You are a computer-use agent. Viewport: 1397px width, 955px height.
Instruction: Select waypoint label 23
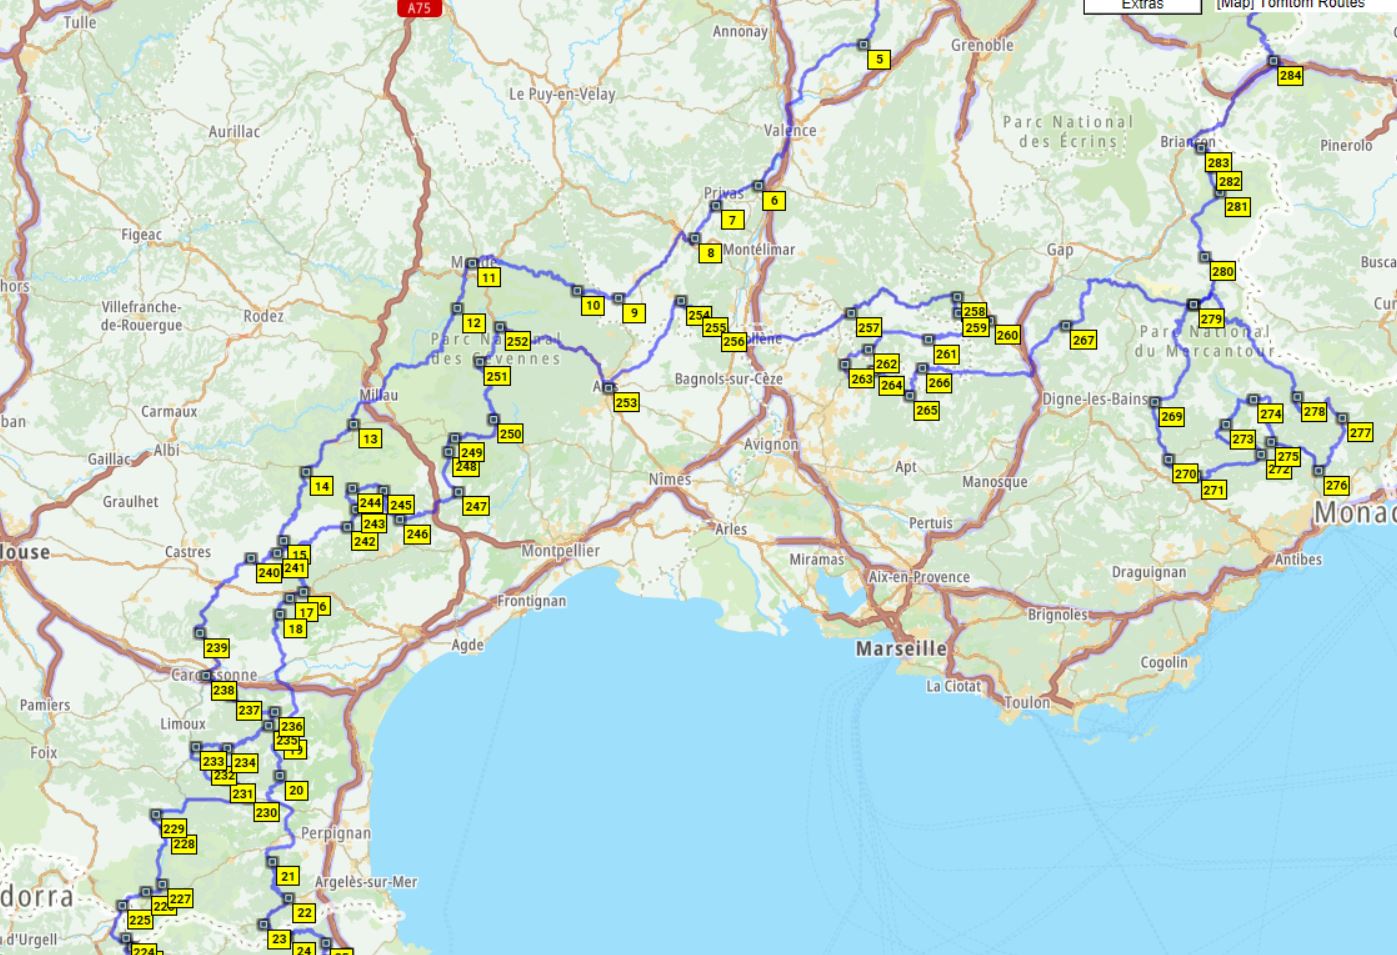(279, 939)
